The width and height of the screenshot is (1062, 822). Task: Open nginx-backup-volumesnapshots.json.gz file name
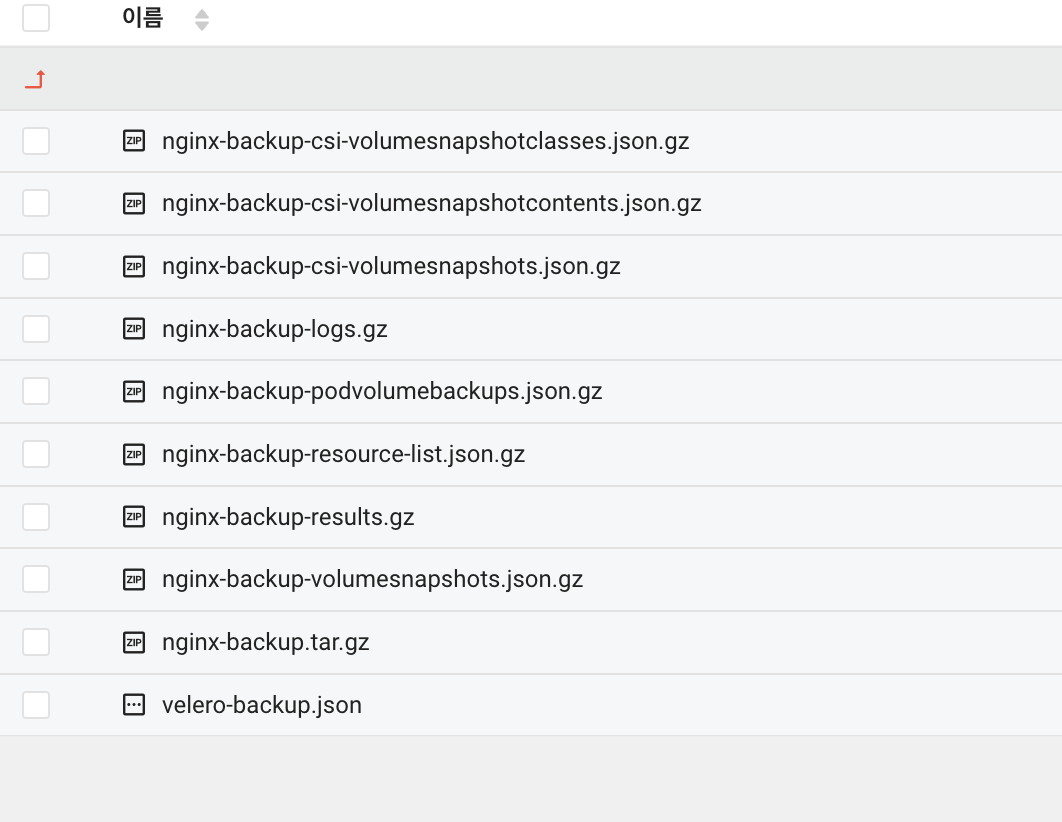[373, 580]
